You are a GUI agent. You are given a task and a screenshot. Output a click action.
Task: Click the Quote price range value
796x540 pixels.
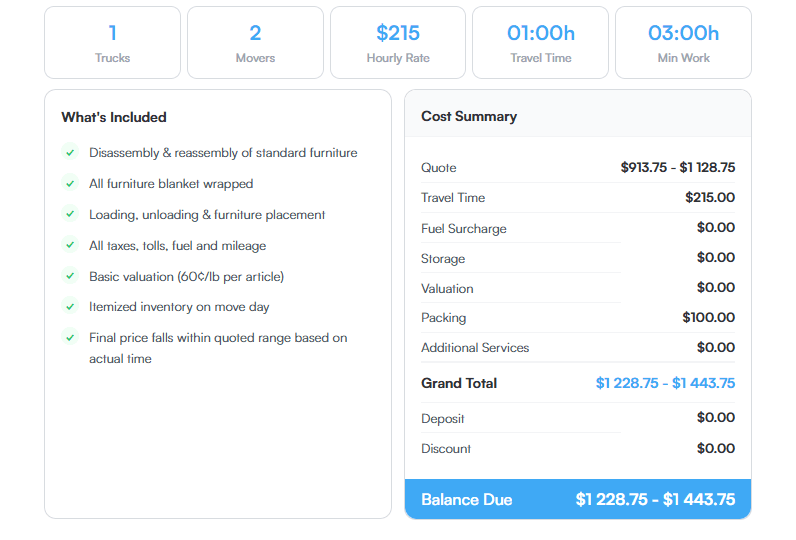coord(677,168)
